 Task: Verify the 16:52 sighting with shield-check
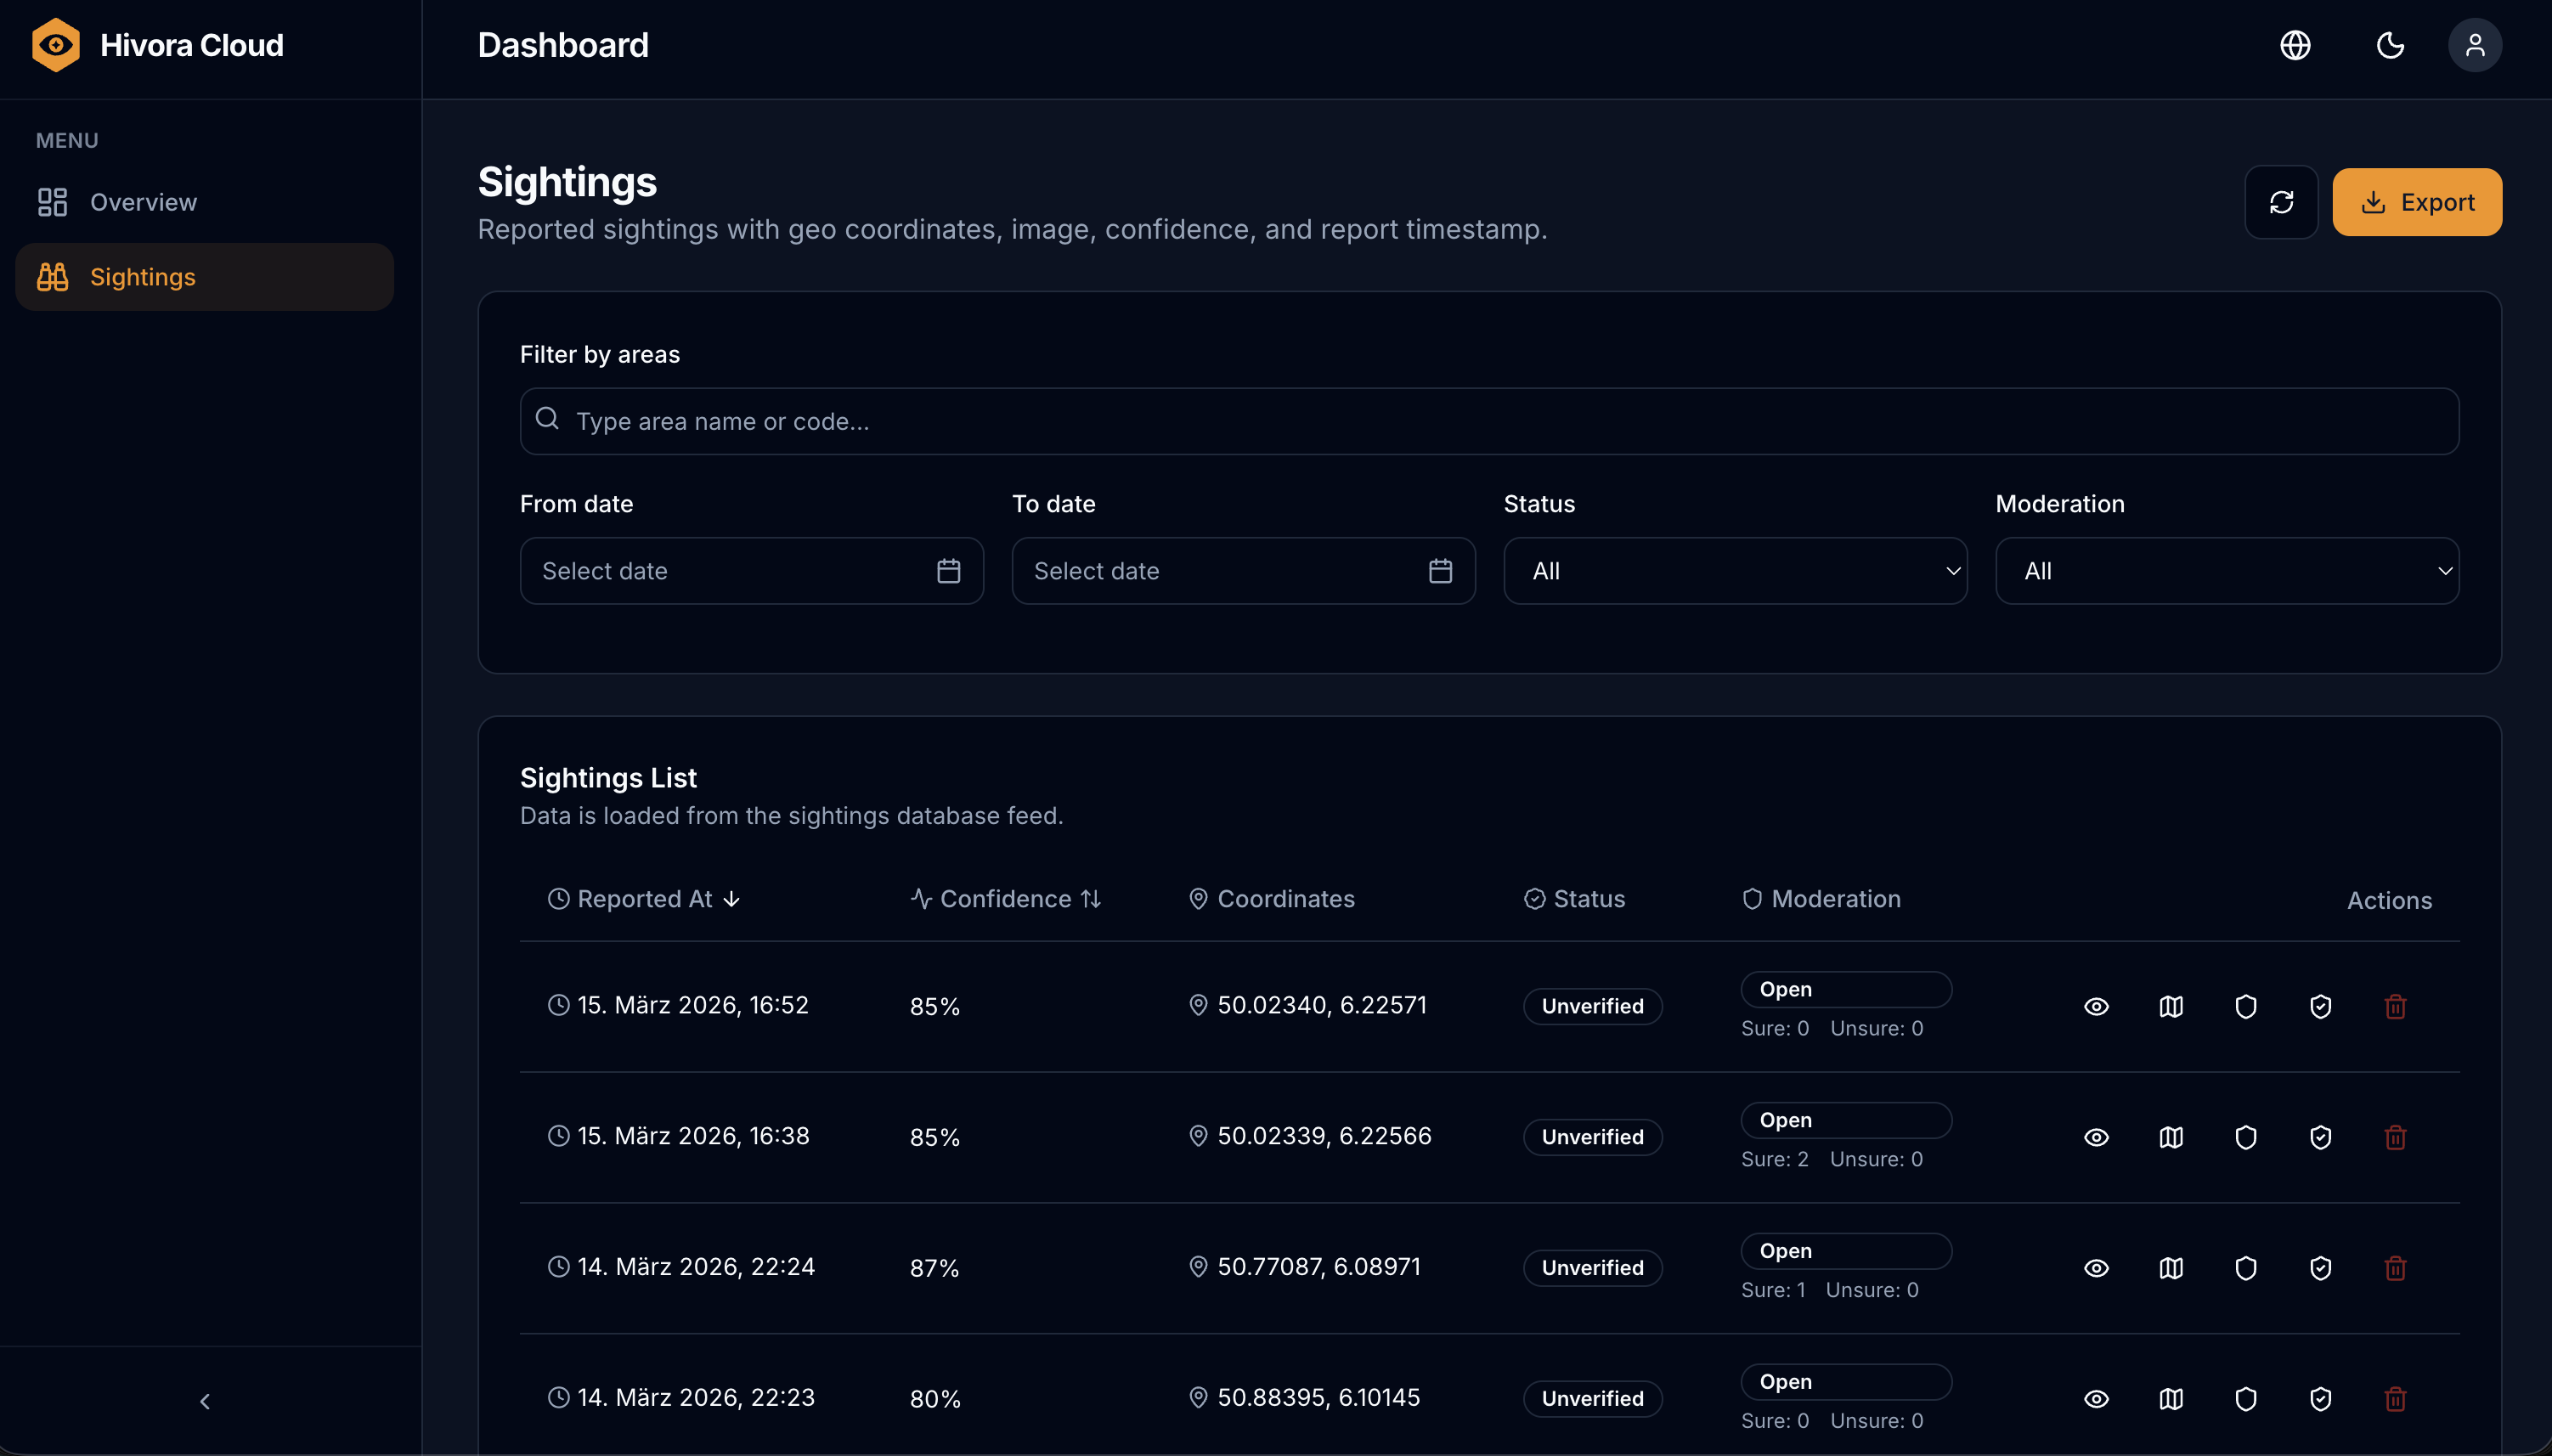coord(2321,1006)
